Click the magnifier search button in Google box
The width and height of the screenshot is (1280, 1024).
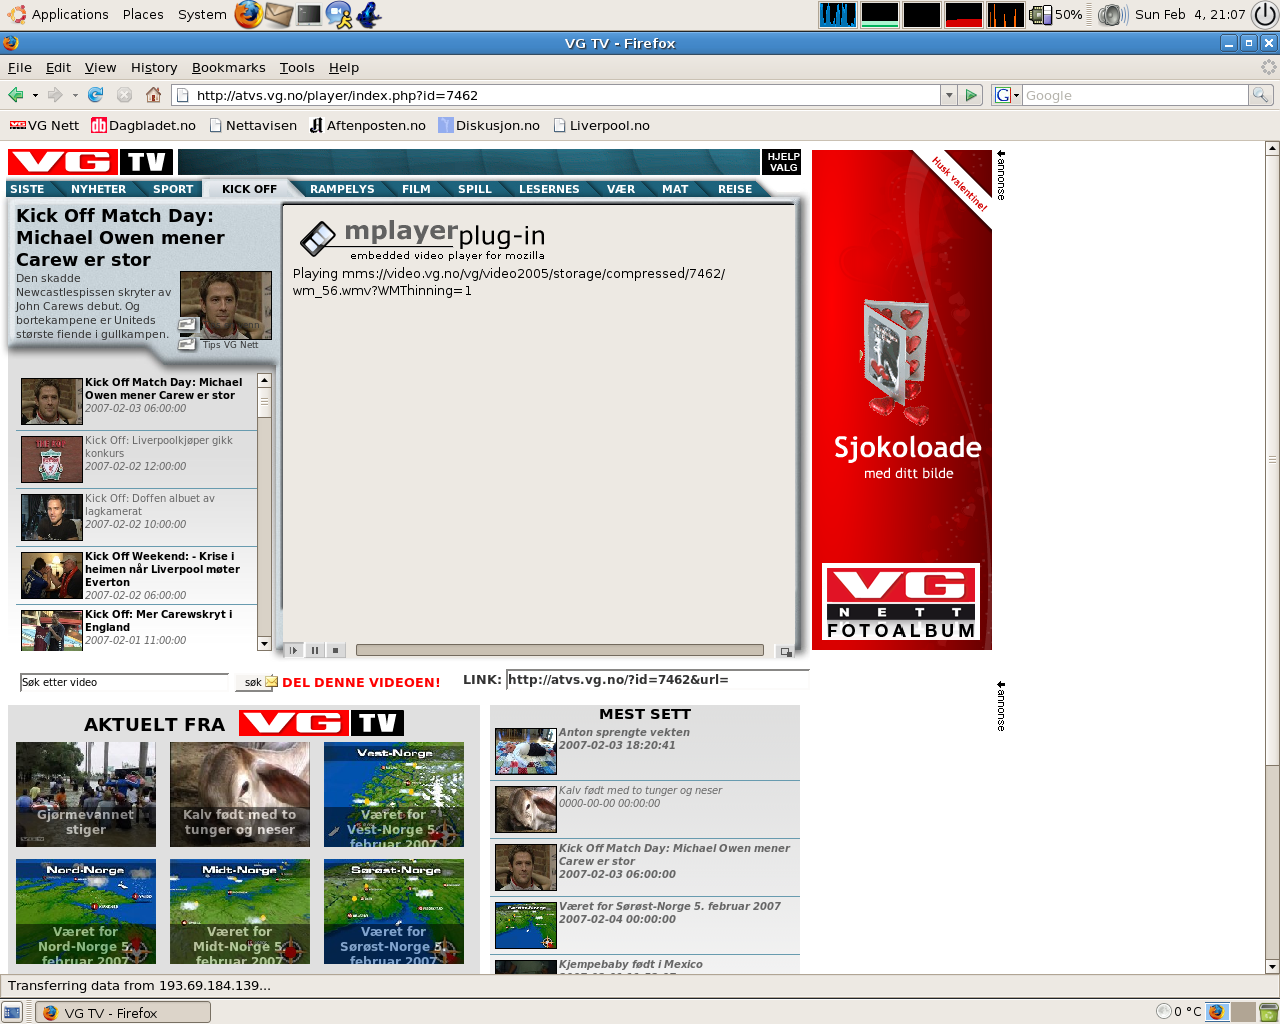coord(1261,95)
